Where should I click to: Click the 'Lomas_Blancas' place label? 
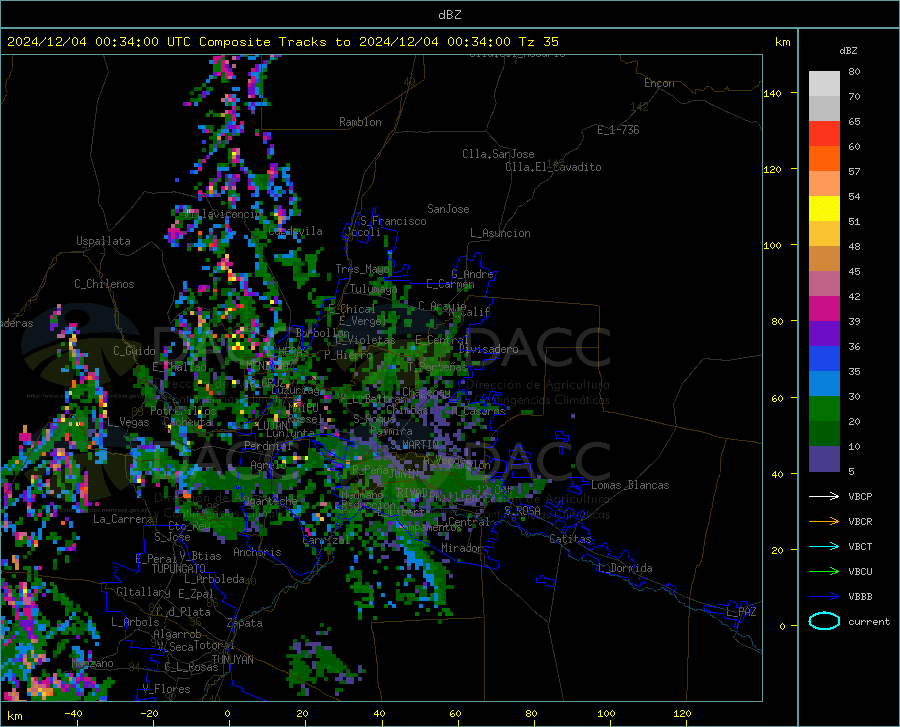tap(630, 485)
